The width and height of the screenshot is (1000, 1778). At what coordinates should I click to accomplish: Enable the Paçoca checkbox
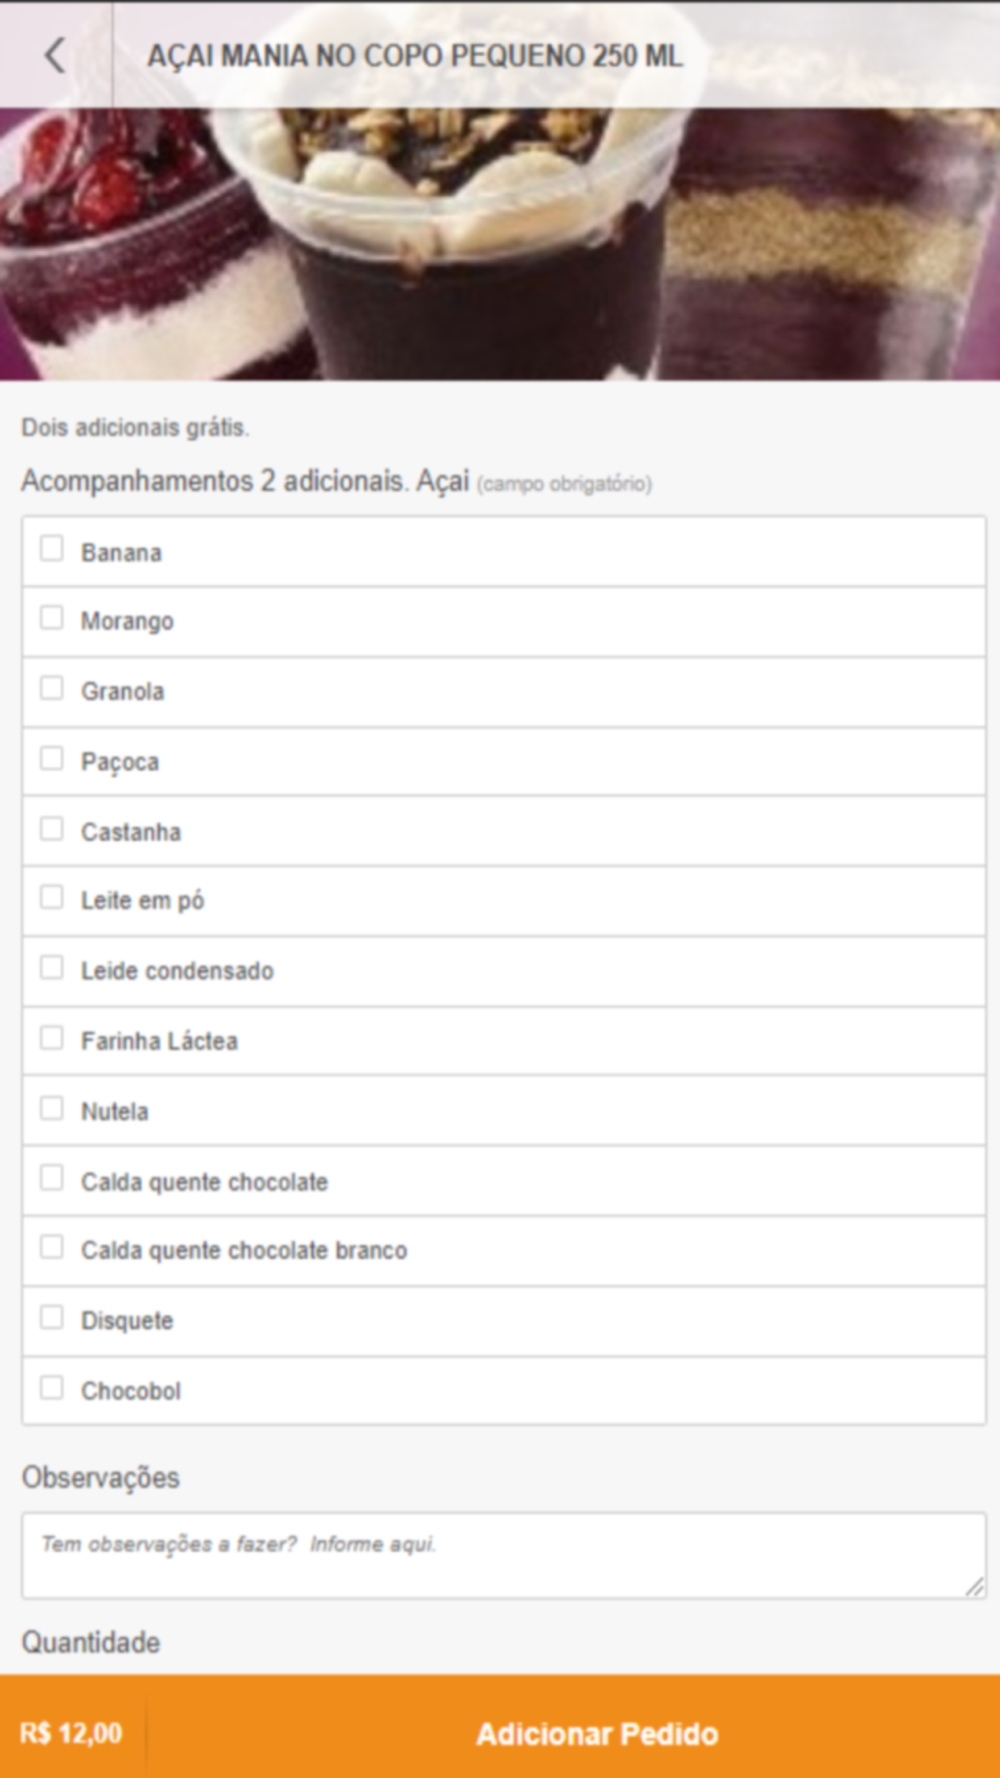(x=52, y=758)
